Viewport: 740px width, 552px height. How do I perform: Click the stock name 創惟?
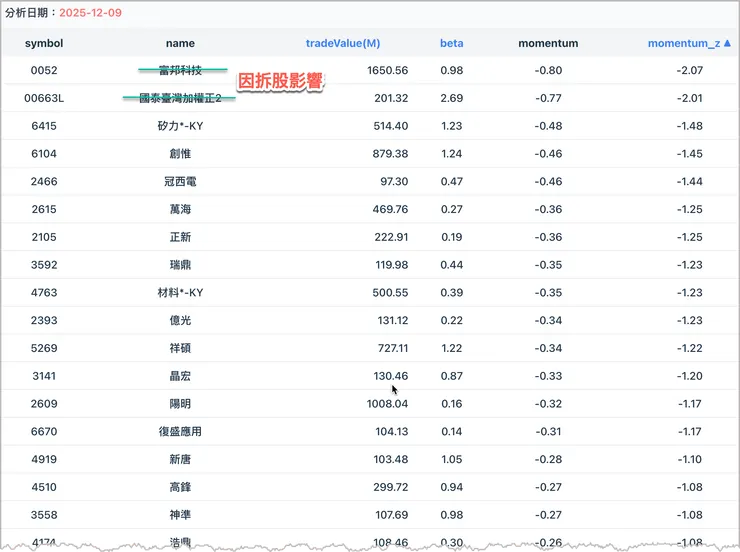(x=180, y=154)
